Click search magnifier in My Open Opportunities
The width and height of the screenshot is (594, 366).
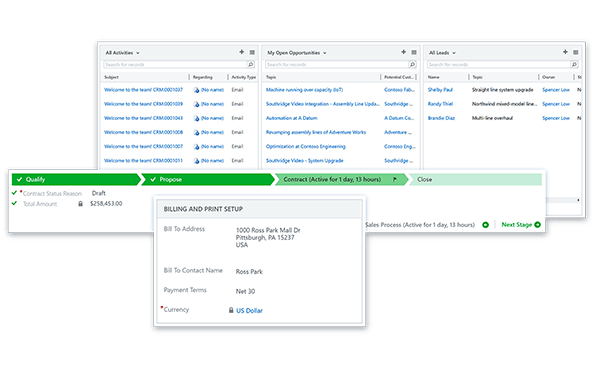tap(412, 64)
